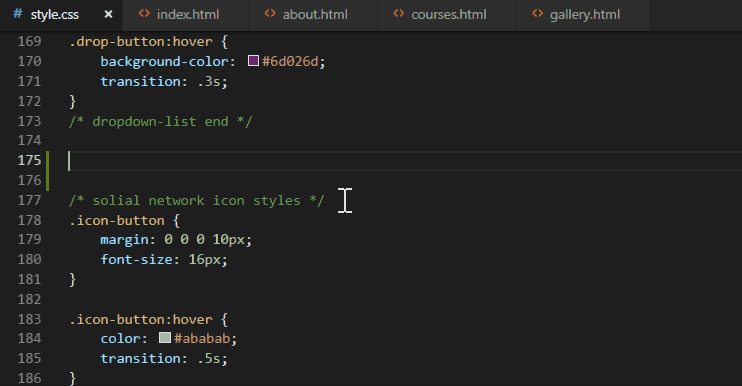The height and width of the screenshot is (386, 742).
Task: Click line number 183 in the gutter
Action: 29,319
